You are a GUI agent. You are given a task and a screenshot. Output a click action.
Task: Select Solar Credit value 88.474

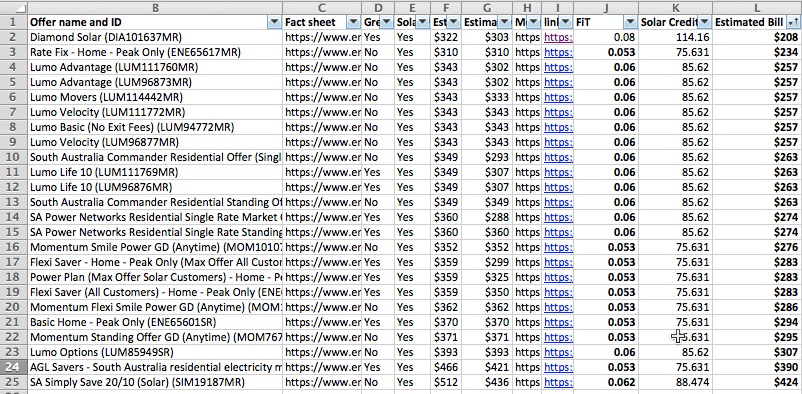point(675,382)
